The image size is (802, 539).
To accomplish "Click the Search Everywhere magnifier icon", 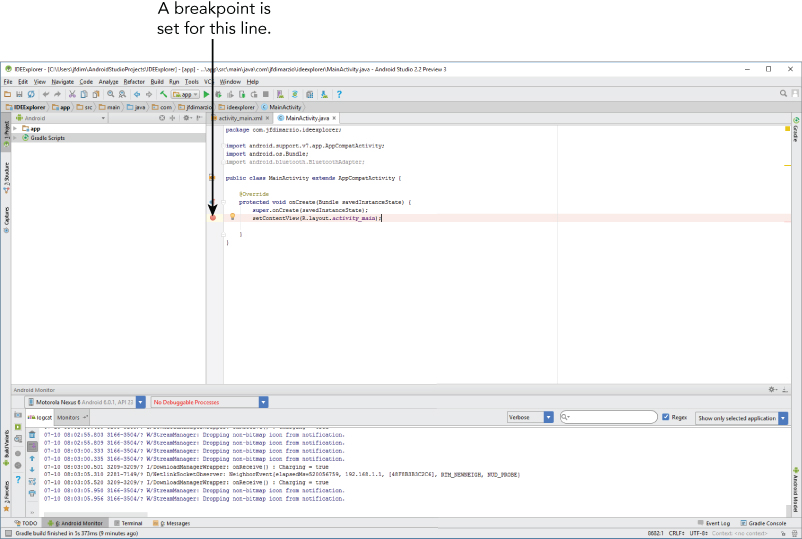I will pyautogui.click(x=783, y=94).
